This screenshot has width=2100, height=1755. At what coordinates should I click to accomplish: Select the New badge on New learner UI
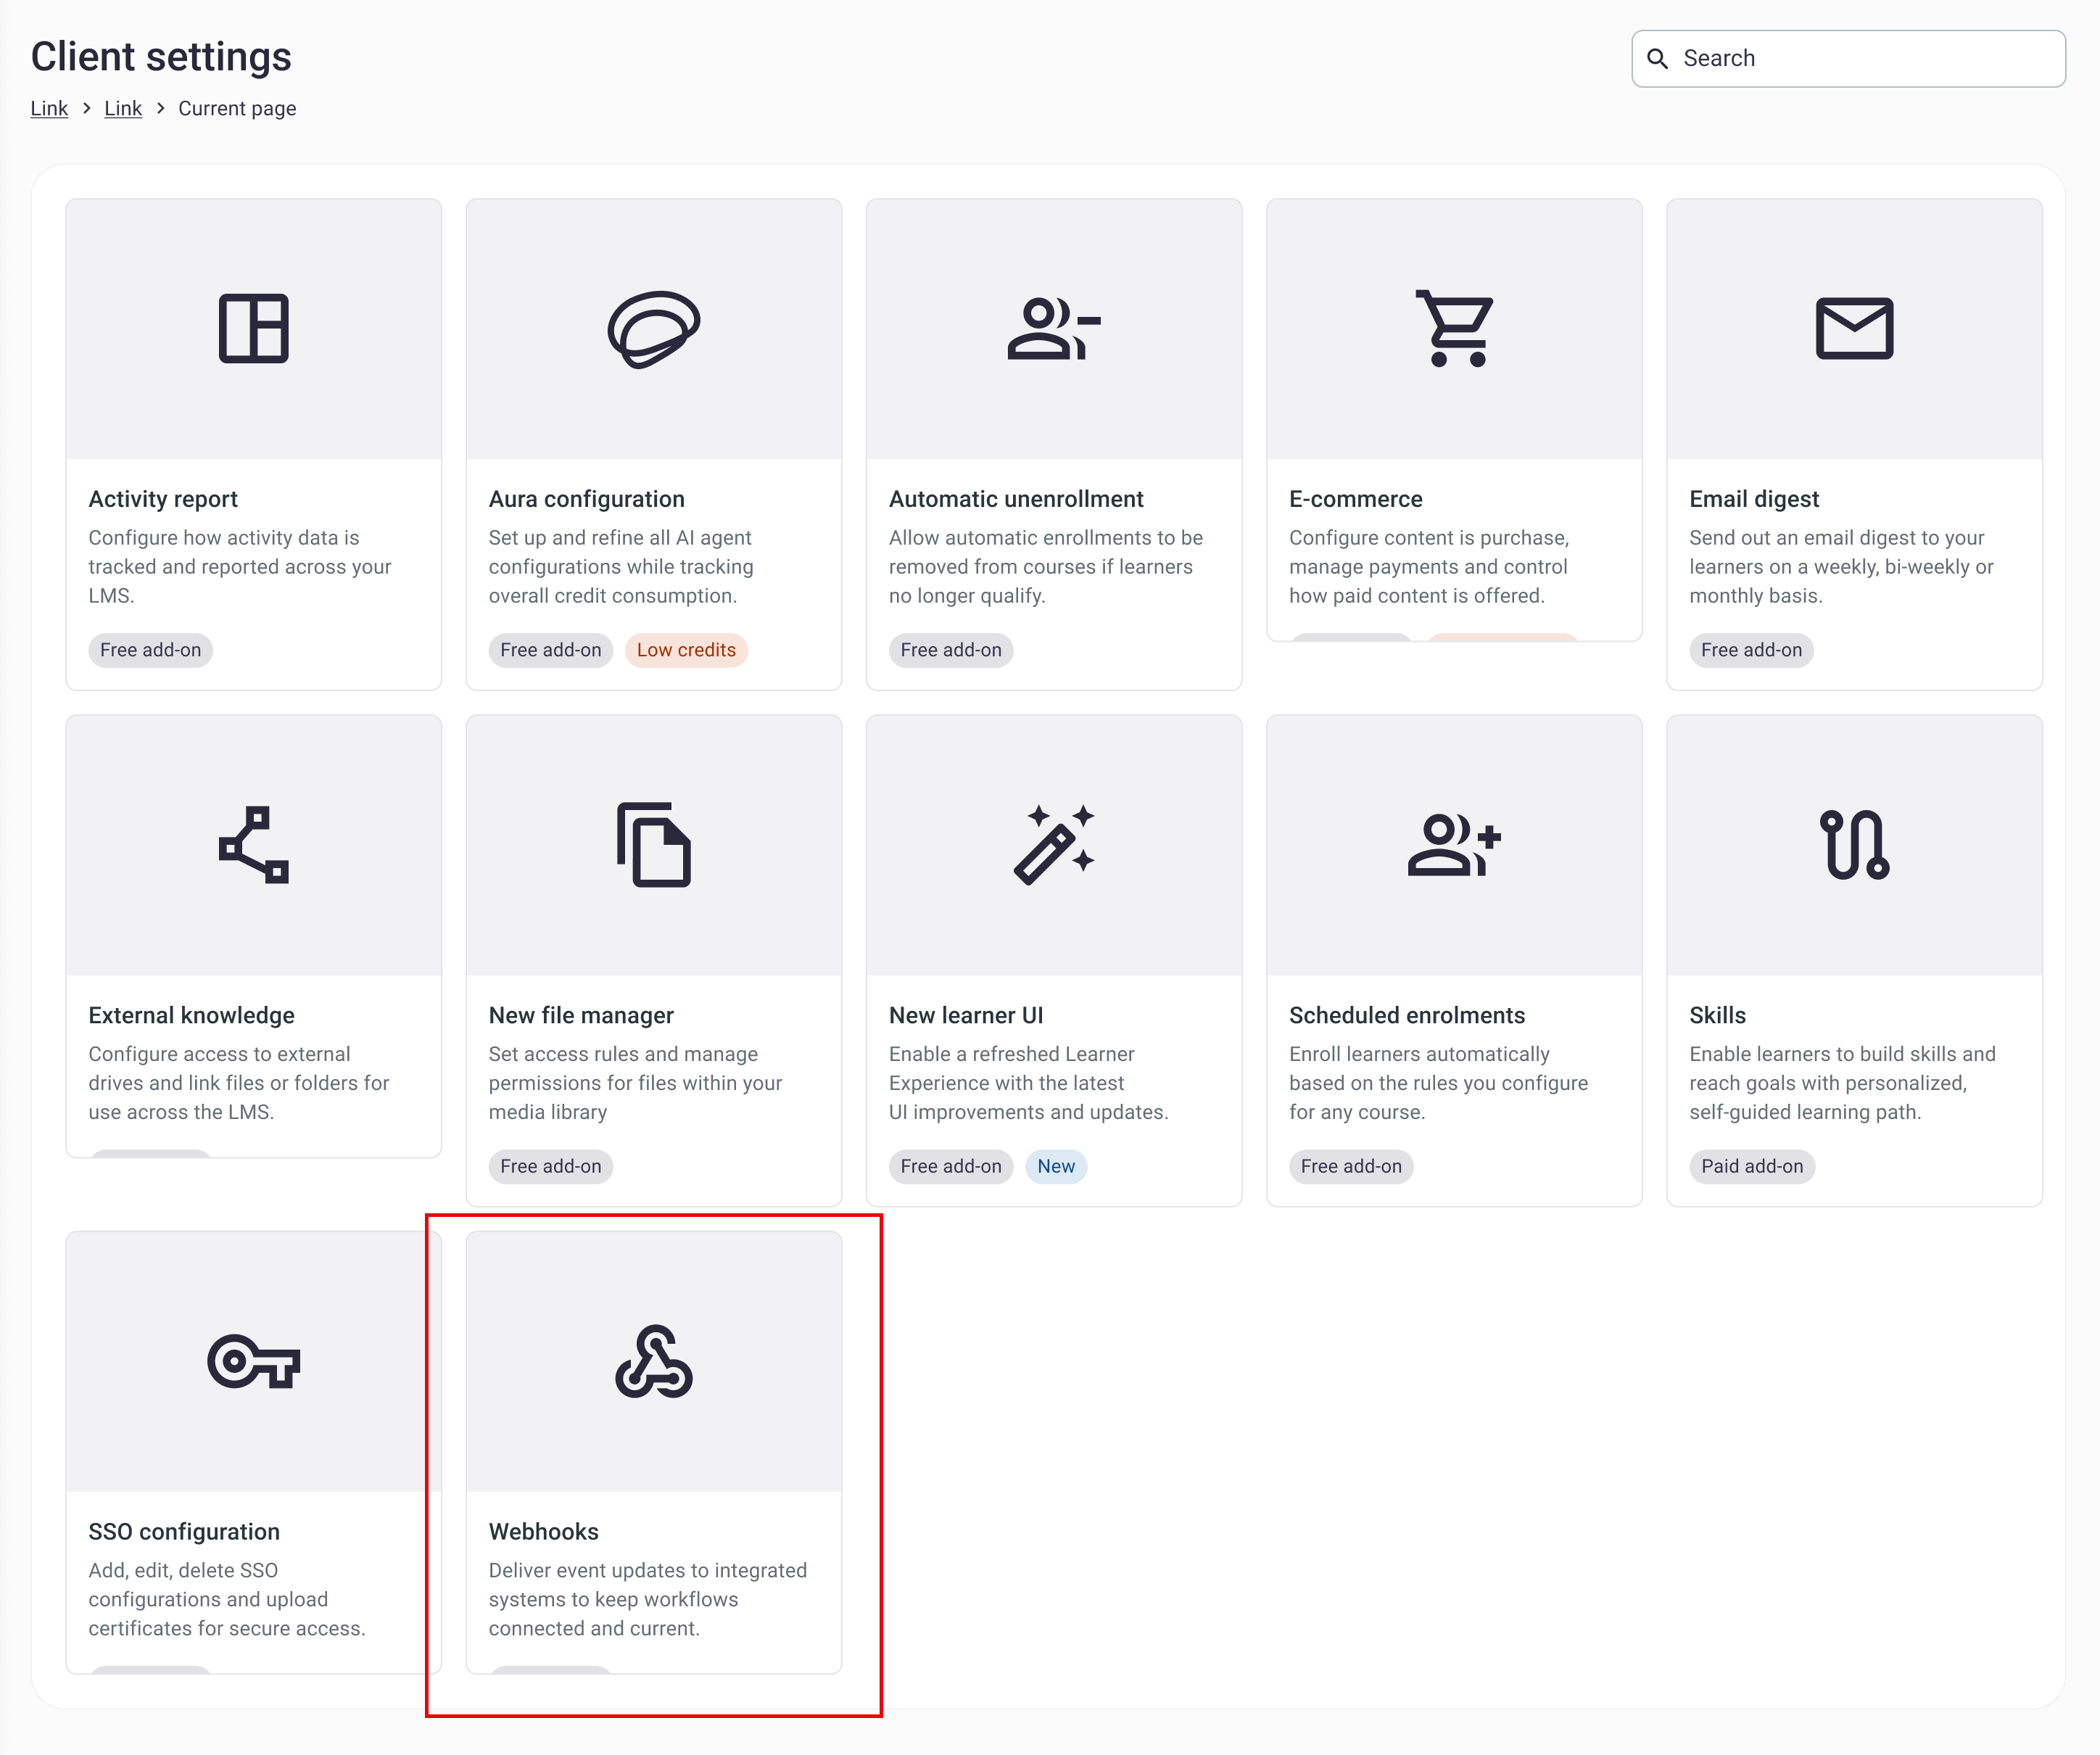pyautogui.click(x=1056, y=1166)
